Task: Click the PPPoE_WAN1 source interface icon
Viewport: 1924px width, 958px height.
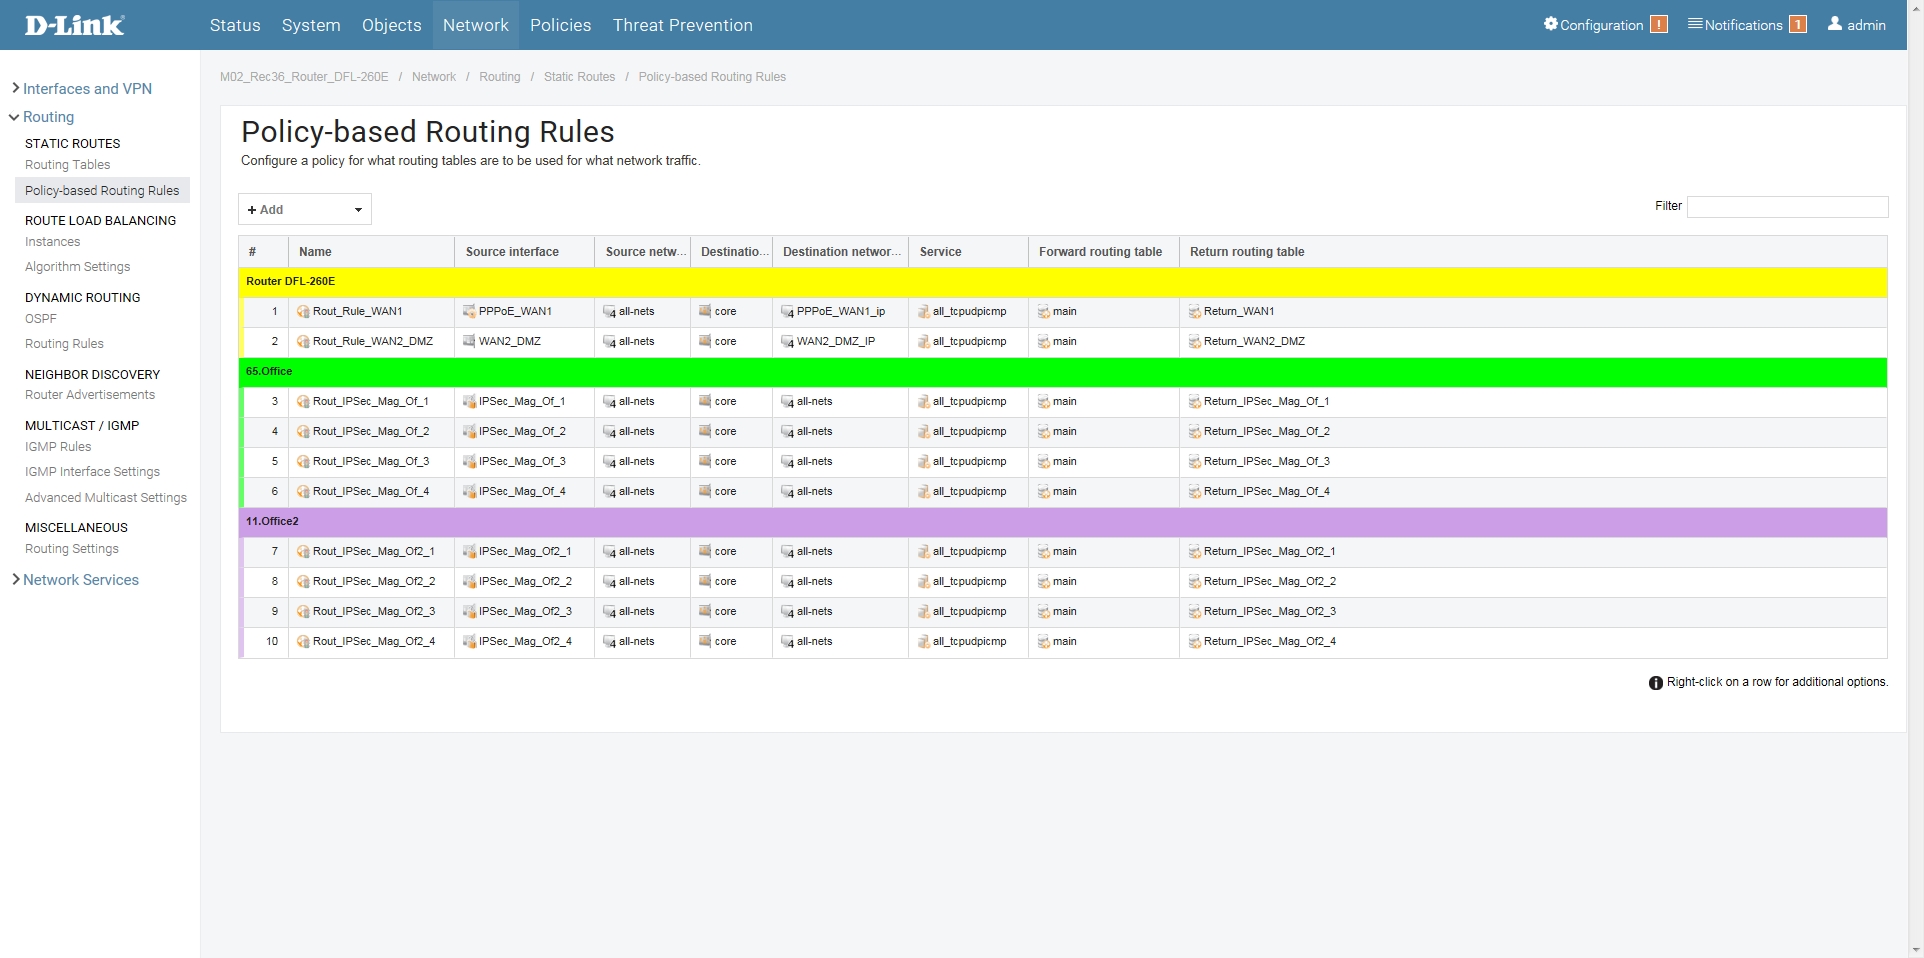Action: (469, 312)
